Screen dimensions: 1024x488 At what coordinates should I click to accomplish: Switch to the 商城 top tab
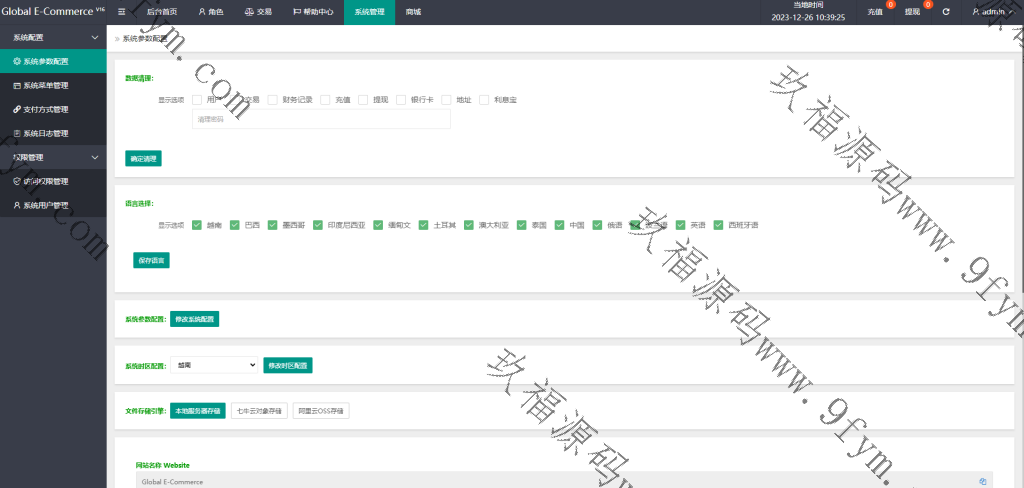(x=413, y=12)
